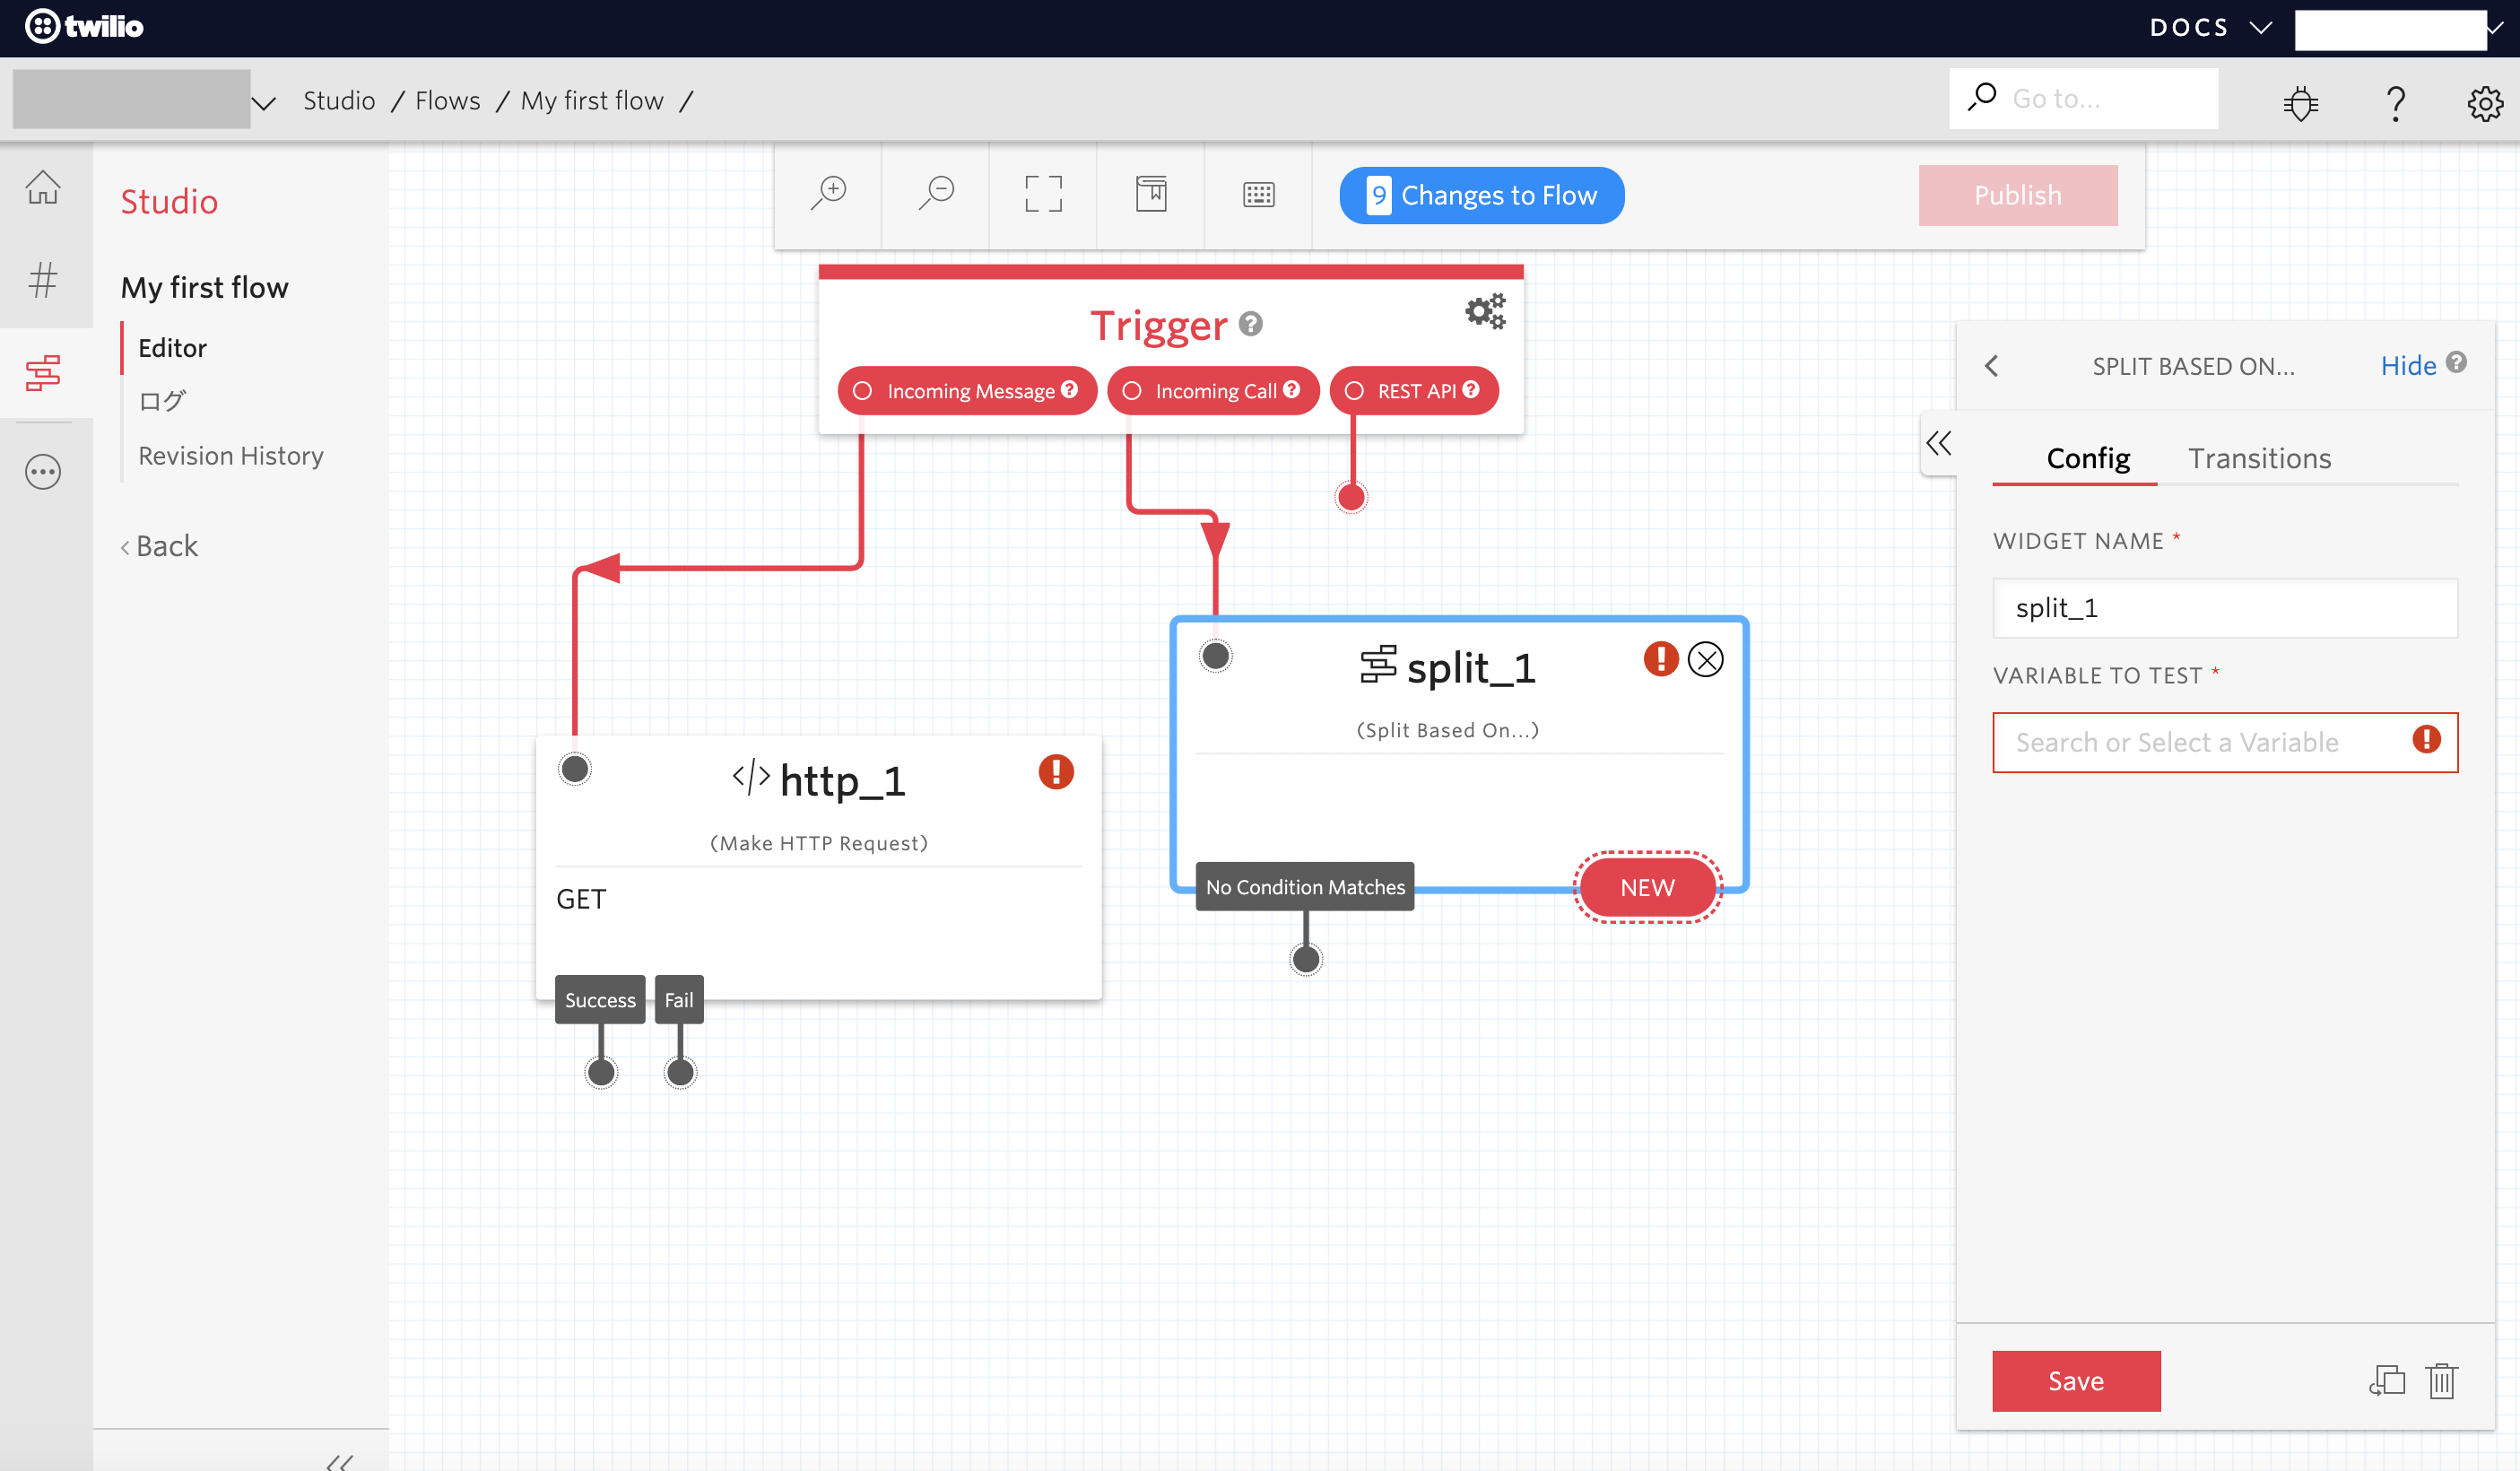Collapse the Split Based On panel with the chevrons
This screenshot has height=1471, width=2520.
click(1939, 443)
